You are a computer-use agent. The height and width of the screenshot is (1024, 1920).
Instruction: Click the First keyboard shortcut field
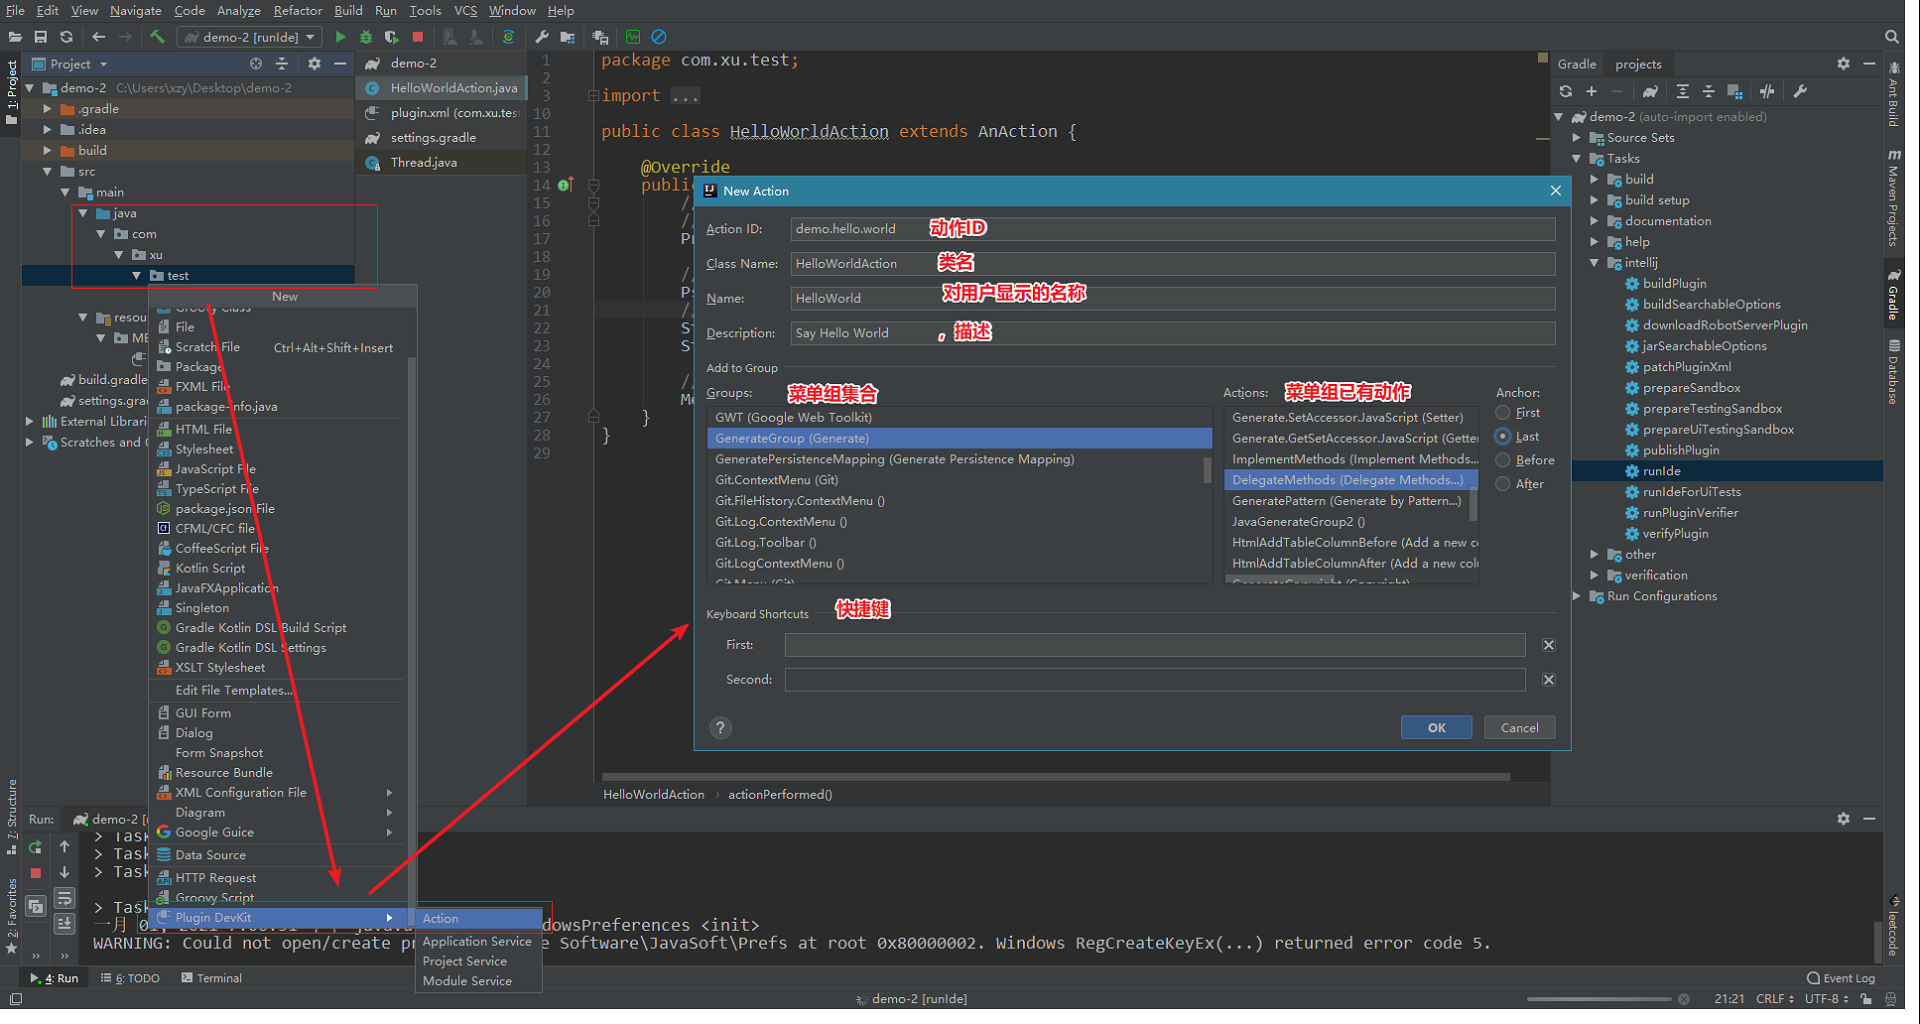[x=1155, y=645]
